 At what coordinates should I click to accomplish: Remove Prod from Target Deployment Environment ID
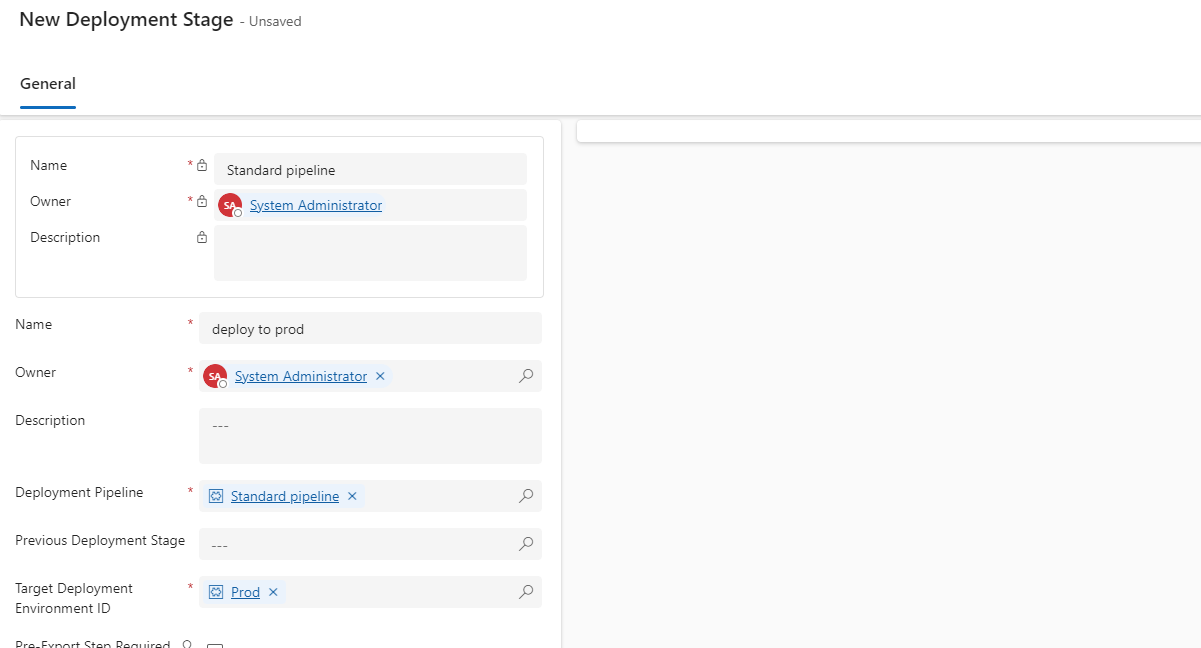coord(272,591)
